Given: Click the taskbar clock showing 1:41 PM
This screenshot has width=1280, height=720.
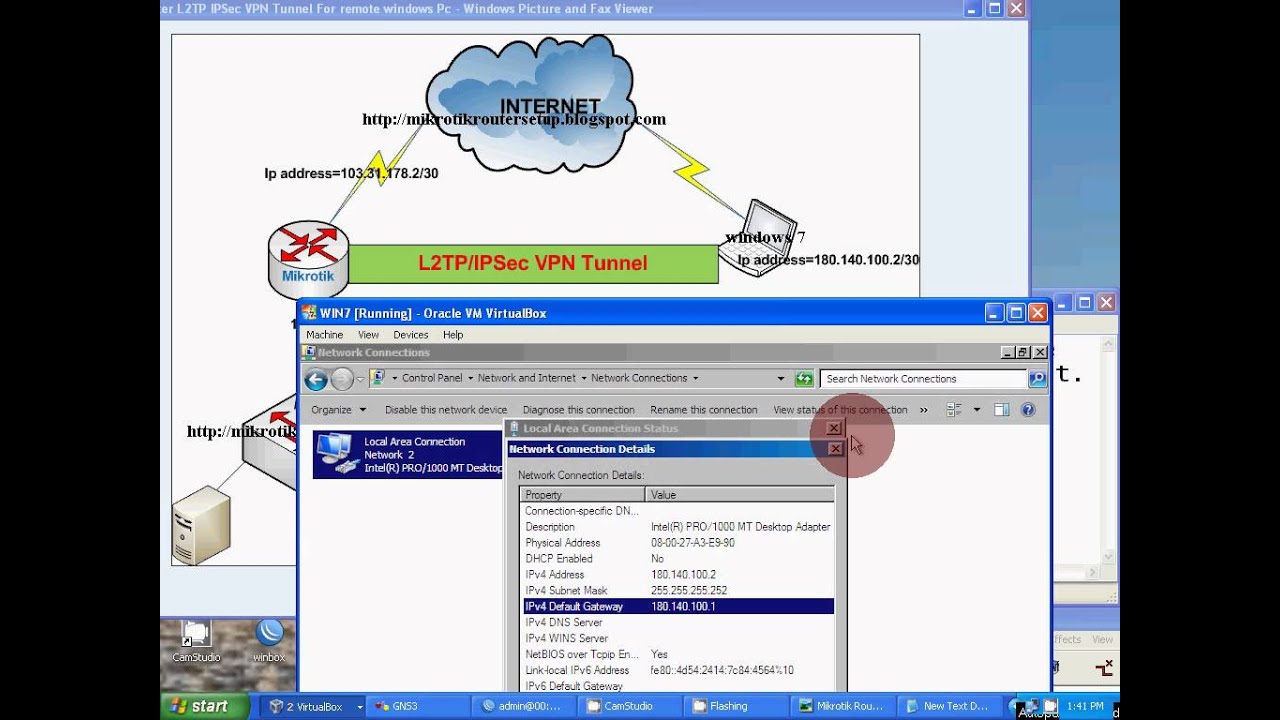Looking at the screenshot, I should point(1085,706).
